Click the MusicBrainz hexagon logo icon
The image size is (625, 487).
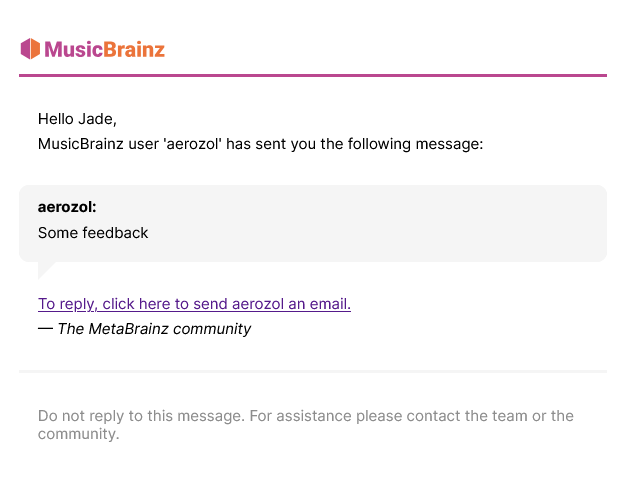30,49
